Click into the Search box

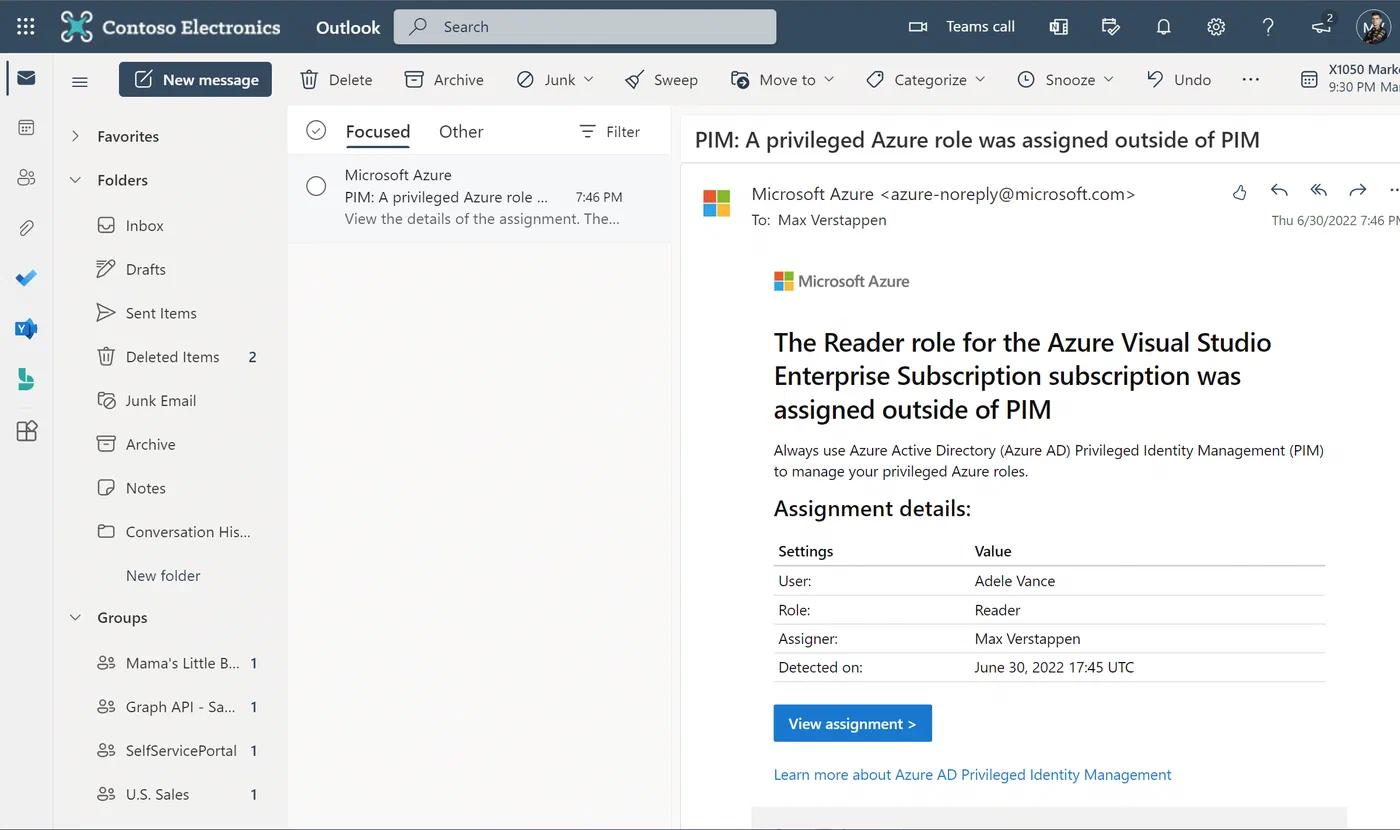(x=585, y=27)
